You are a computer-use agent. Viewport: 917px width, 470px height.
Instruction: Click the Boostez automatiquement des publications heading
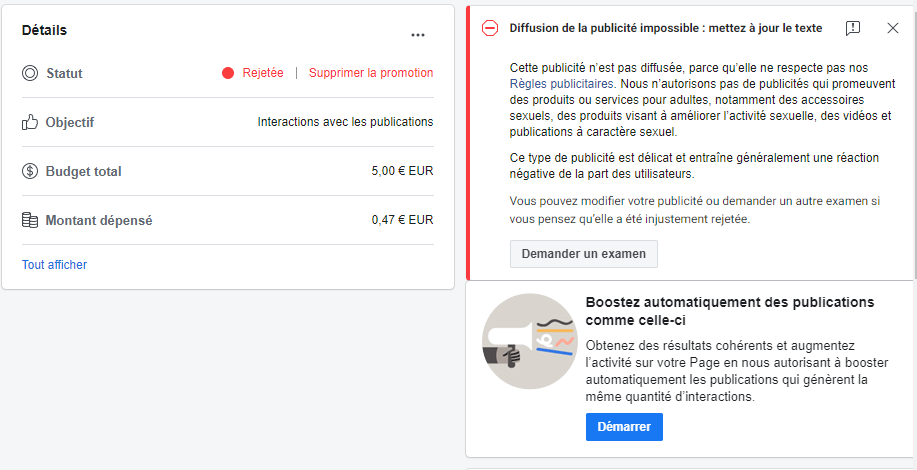coord(730,312)
